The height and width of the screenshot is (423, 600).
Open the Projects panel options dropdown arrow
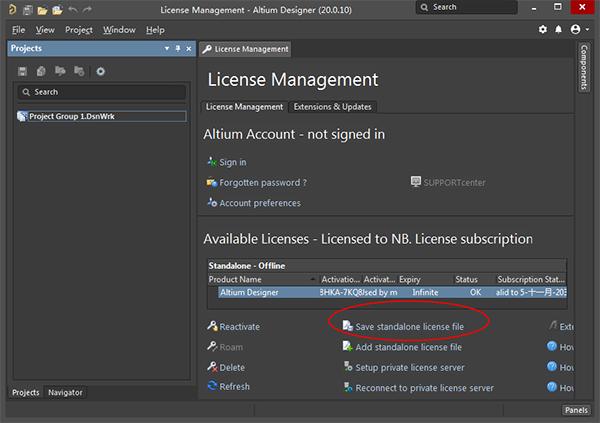point(167,49)
